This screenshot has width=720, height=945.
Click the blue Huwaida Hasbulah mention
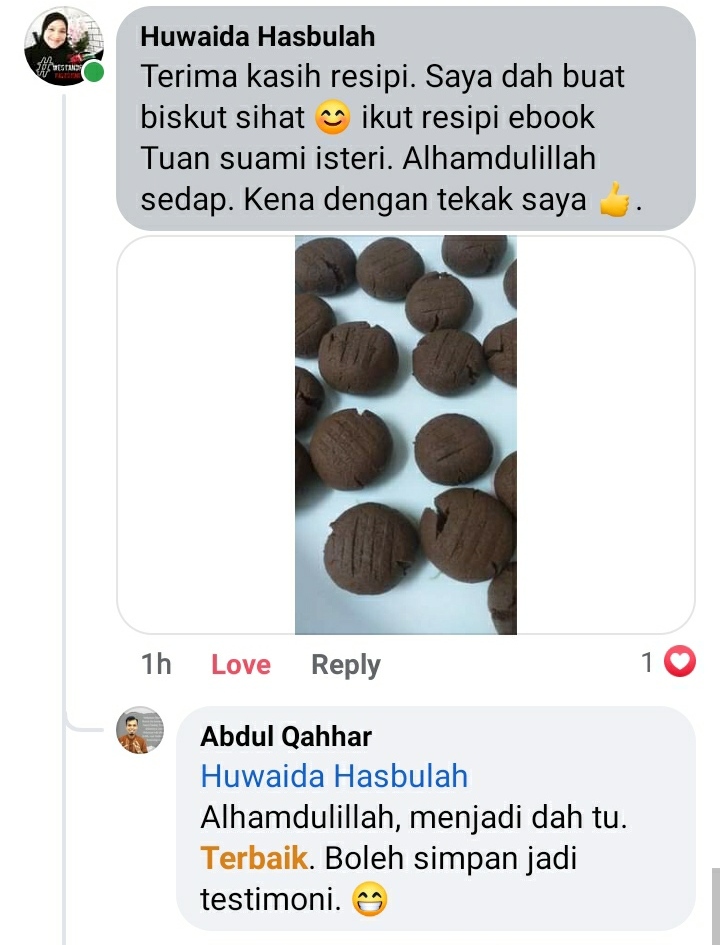(334, 776)
